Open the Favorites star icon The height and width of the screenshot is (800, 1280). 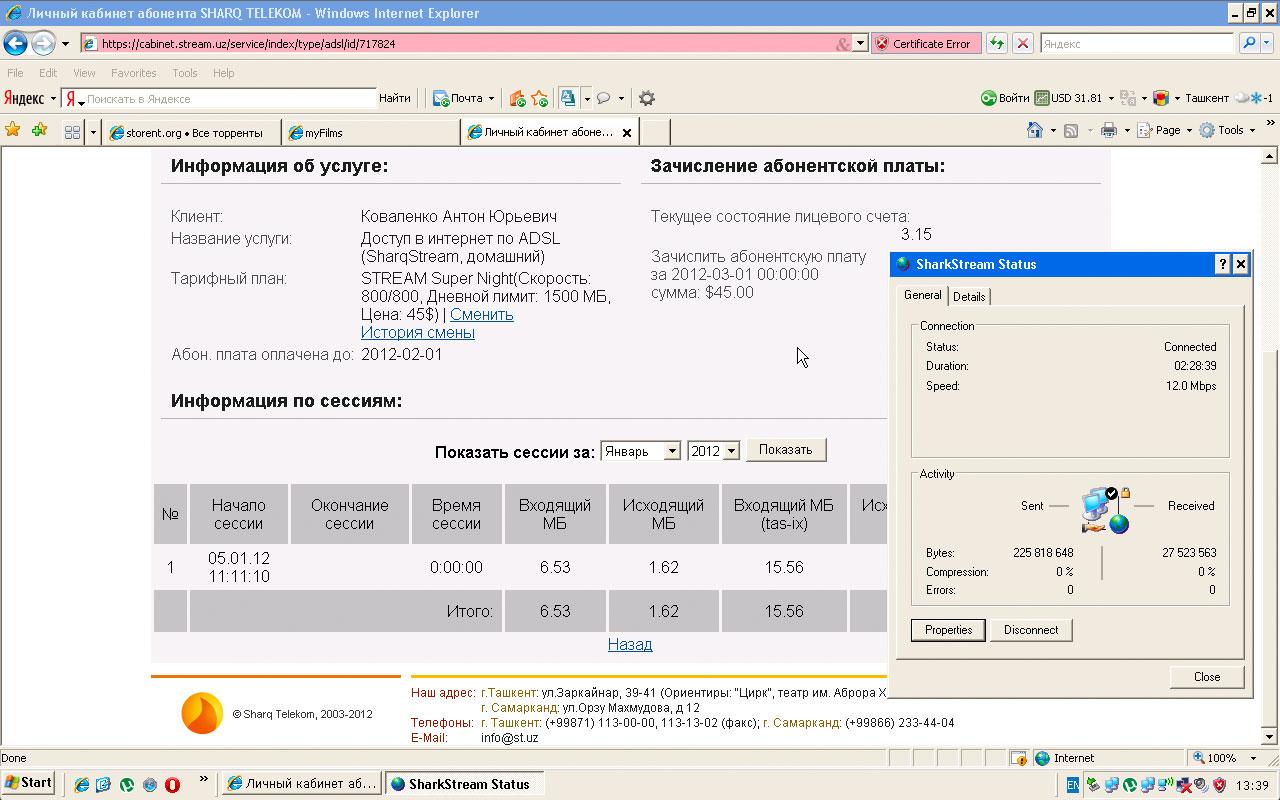click(13, 130)
